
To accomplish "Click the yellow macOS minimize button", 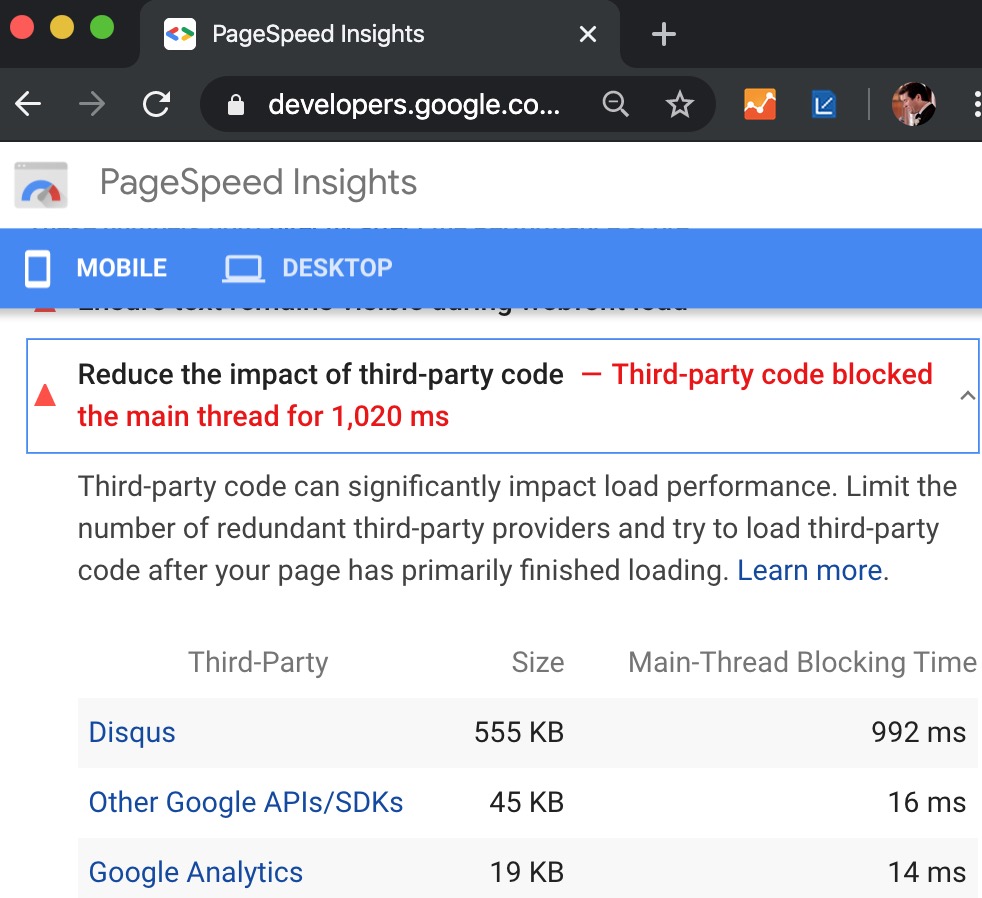I will click(x=62, y=27).
